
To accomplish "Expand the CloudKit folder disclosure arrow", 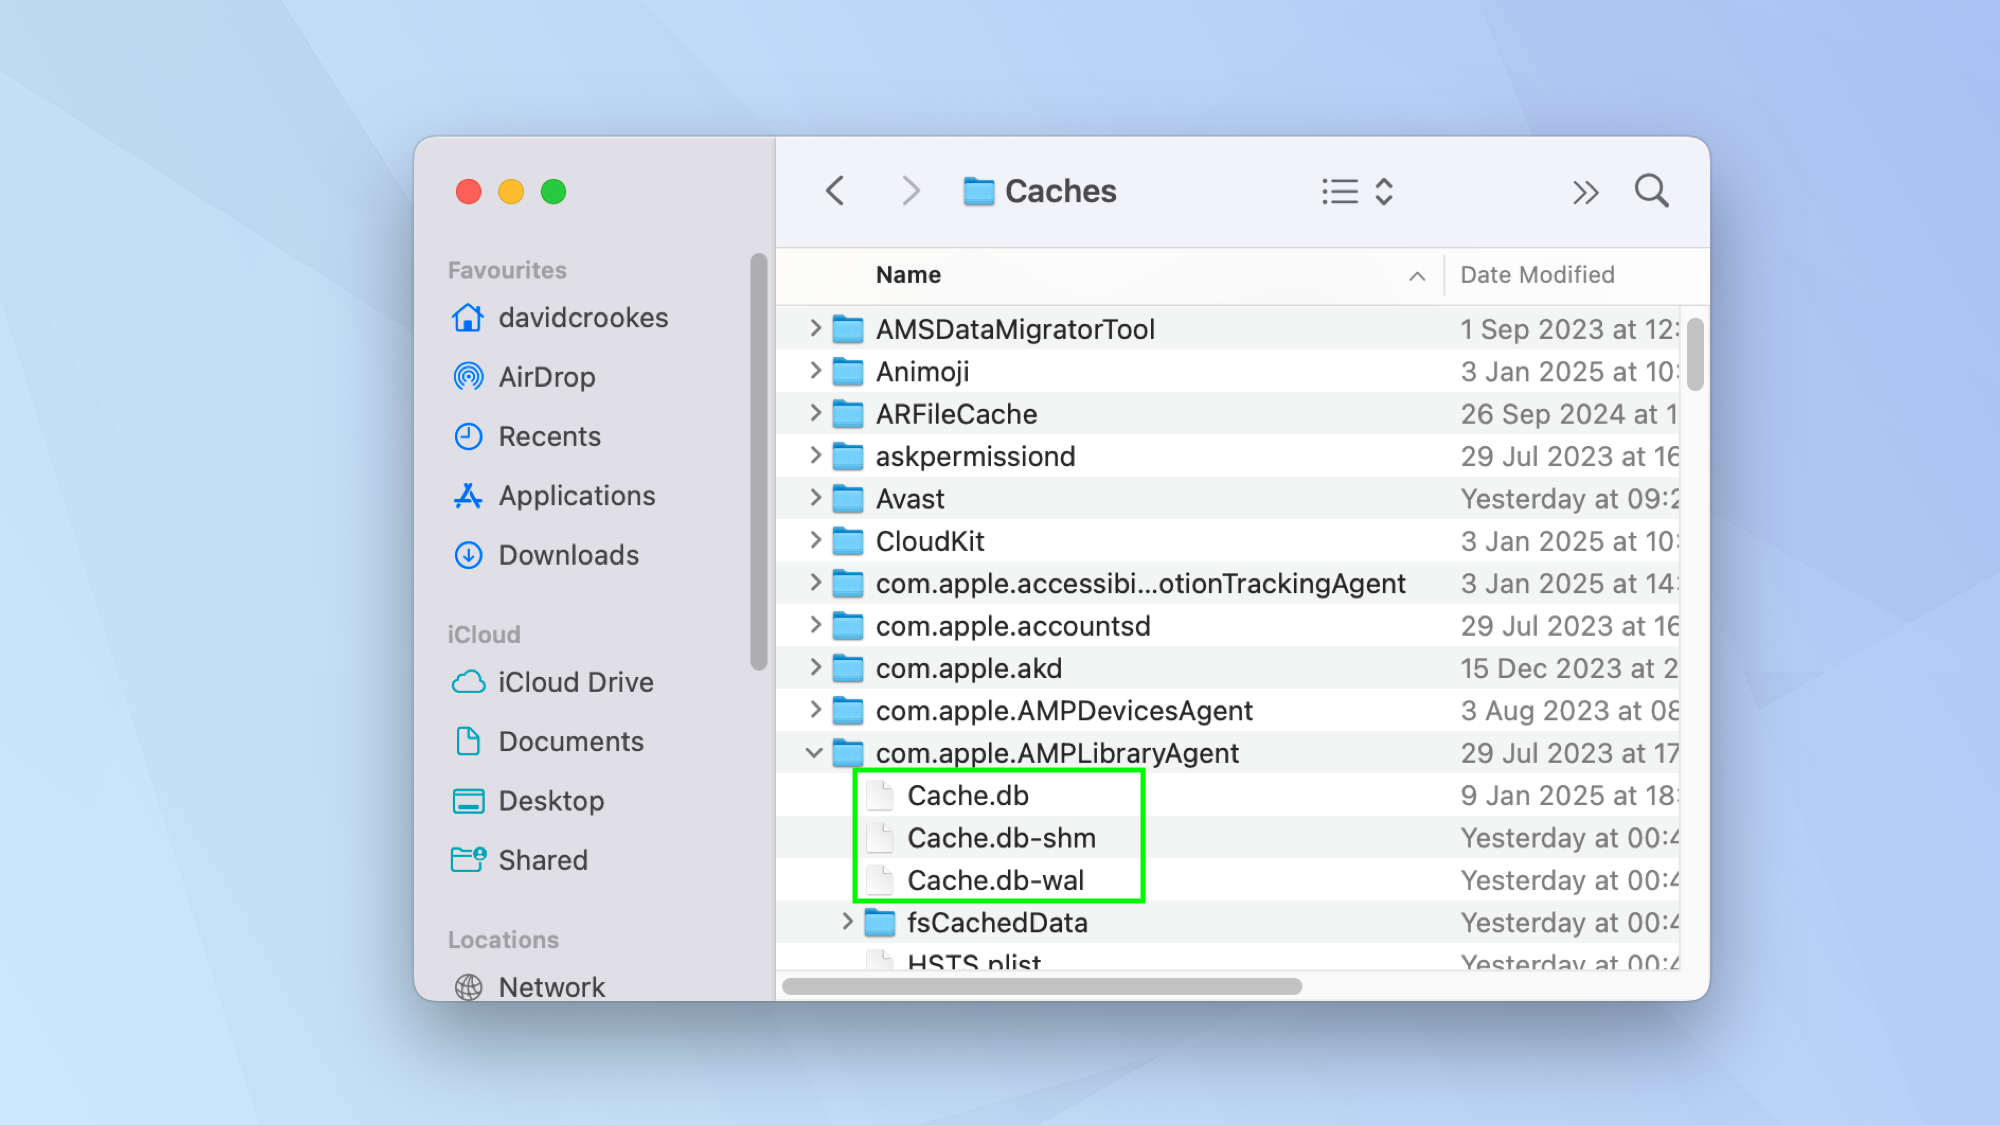I will tap(815, 541).
